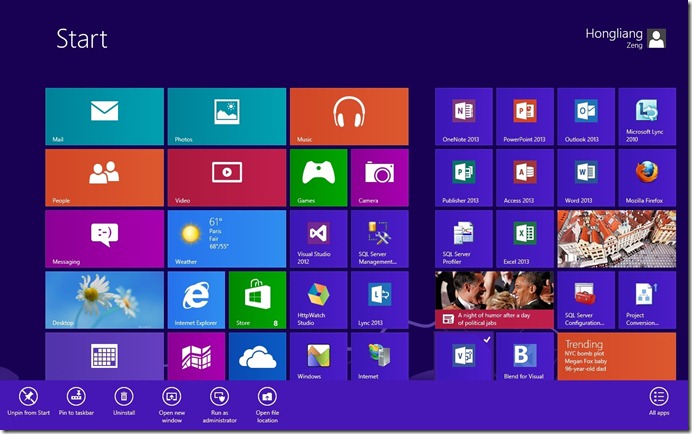Click Pin to taskbar

click(x=76, y=401)
